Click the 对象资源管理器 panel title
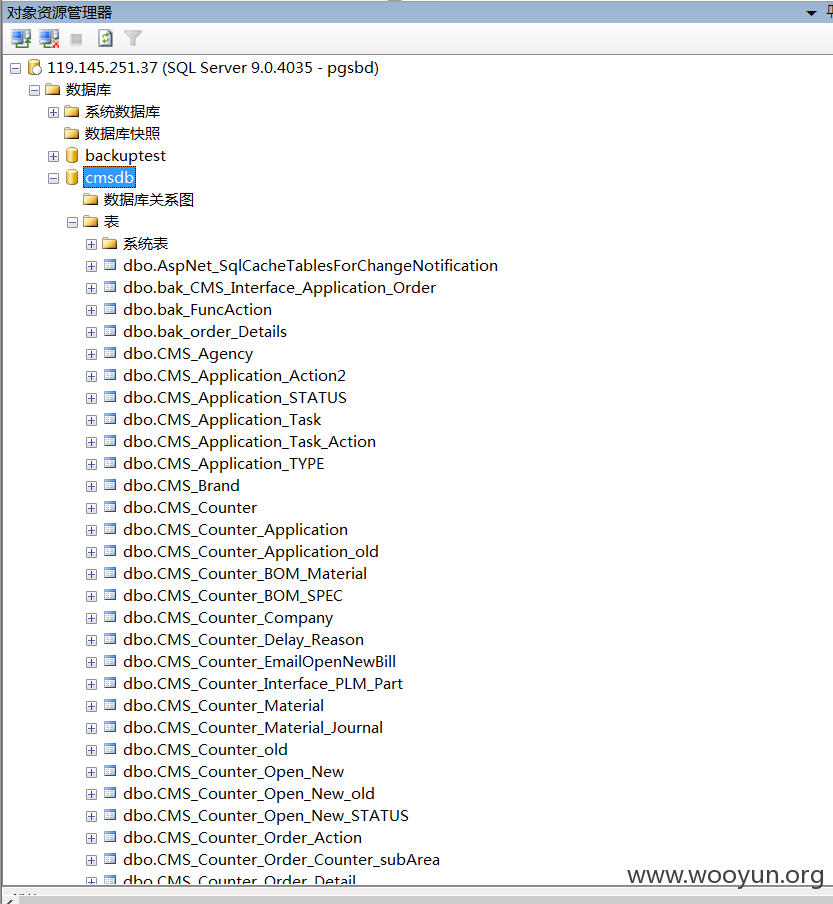 click(59, 12)
